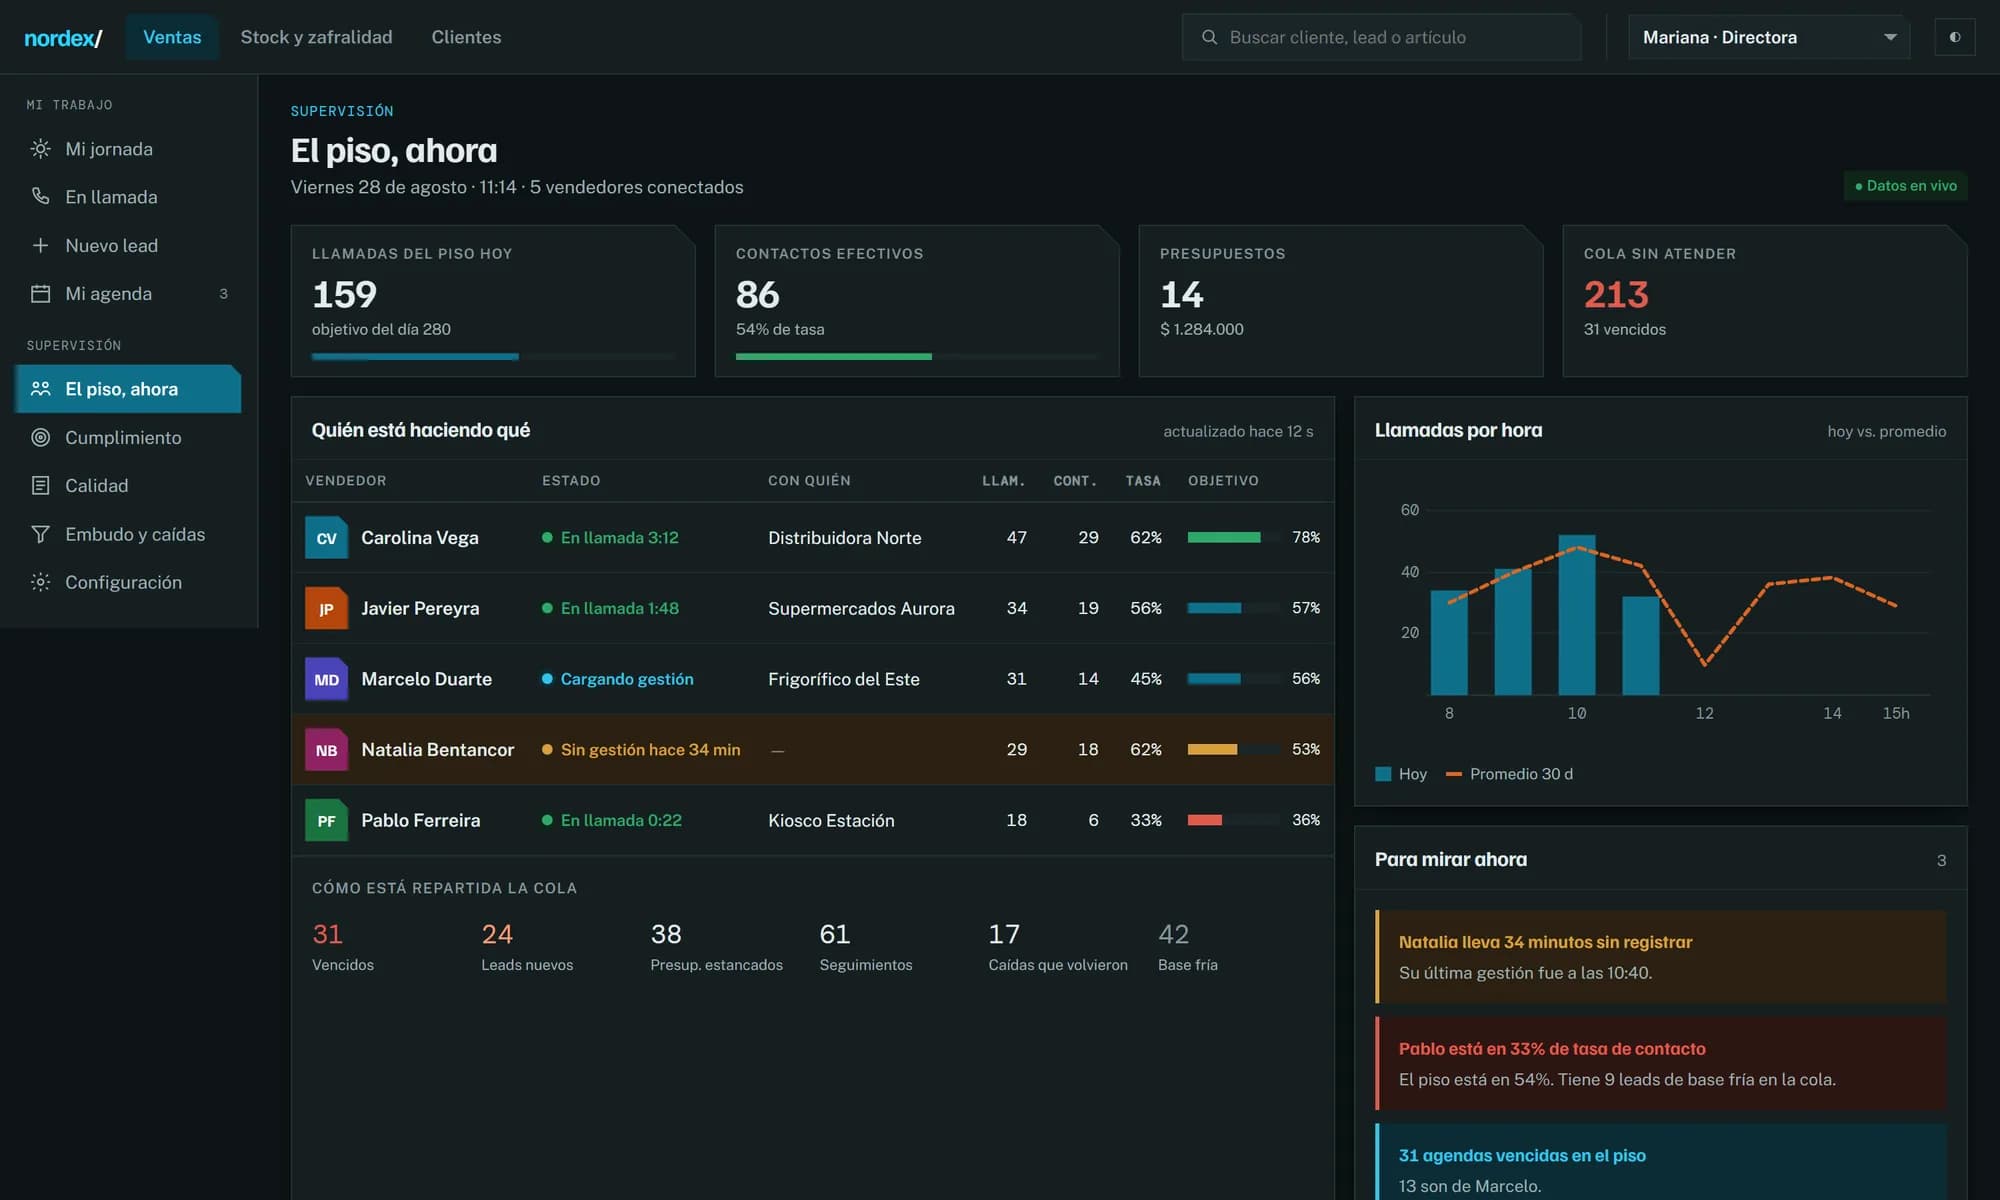Click the Hoy legend swatch
The height and width of the screenshot is (1200, 2000).
1383,774
